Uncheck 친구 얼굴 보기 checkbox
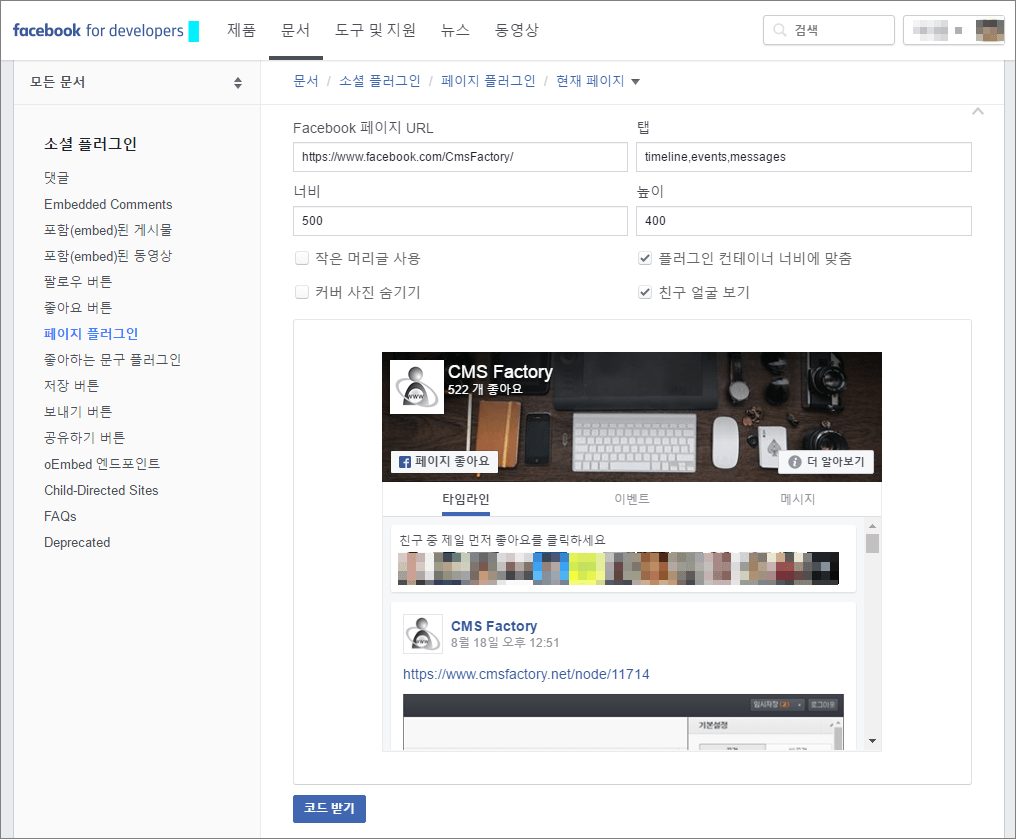The height and width of the screenshot is (839, 1016). pyautogui.click(x=645, y=292)
